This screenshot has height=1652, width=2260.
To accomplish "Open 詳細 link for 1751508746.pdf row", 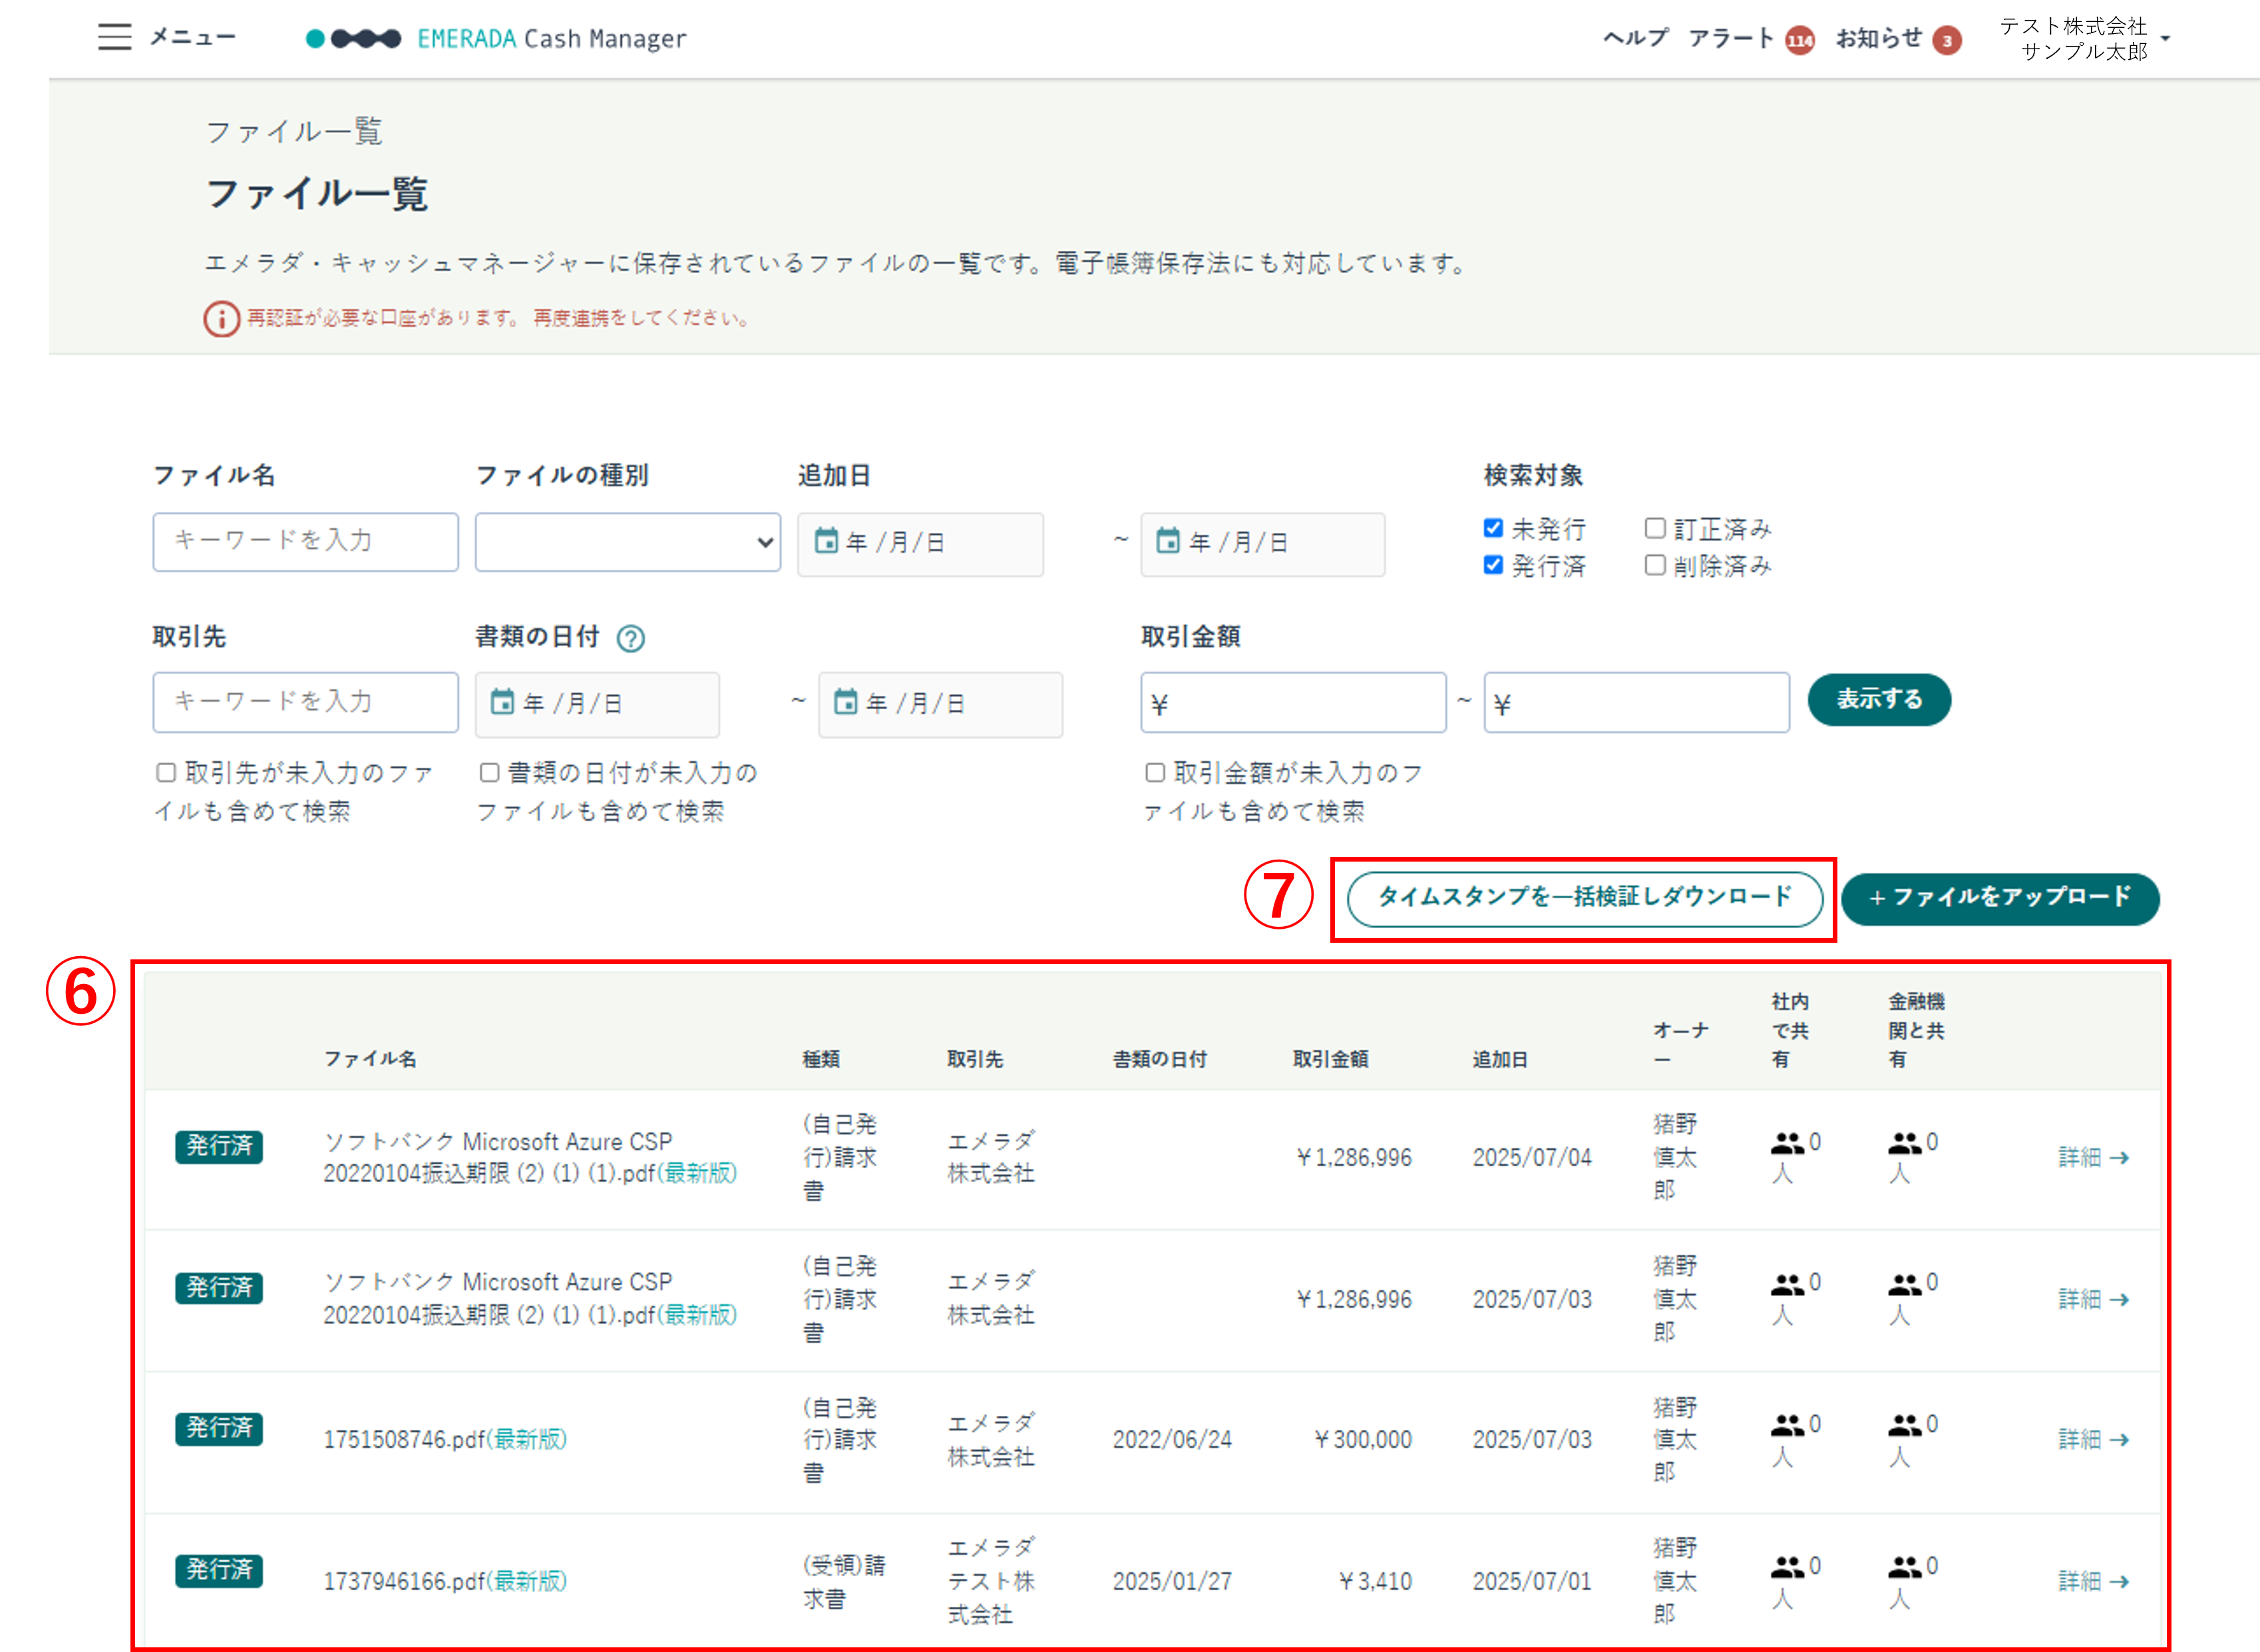I will click(x=2093, y=1439).
